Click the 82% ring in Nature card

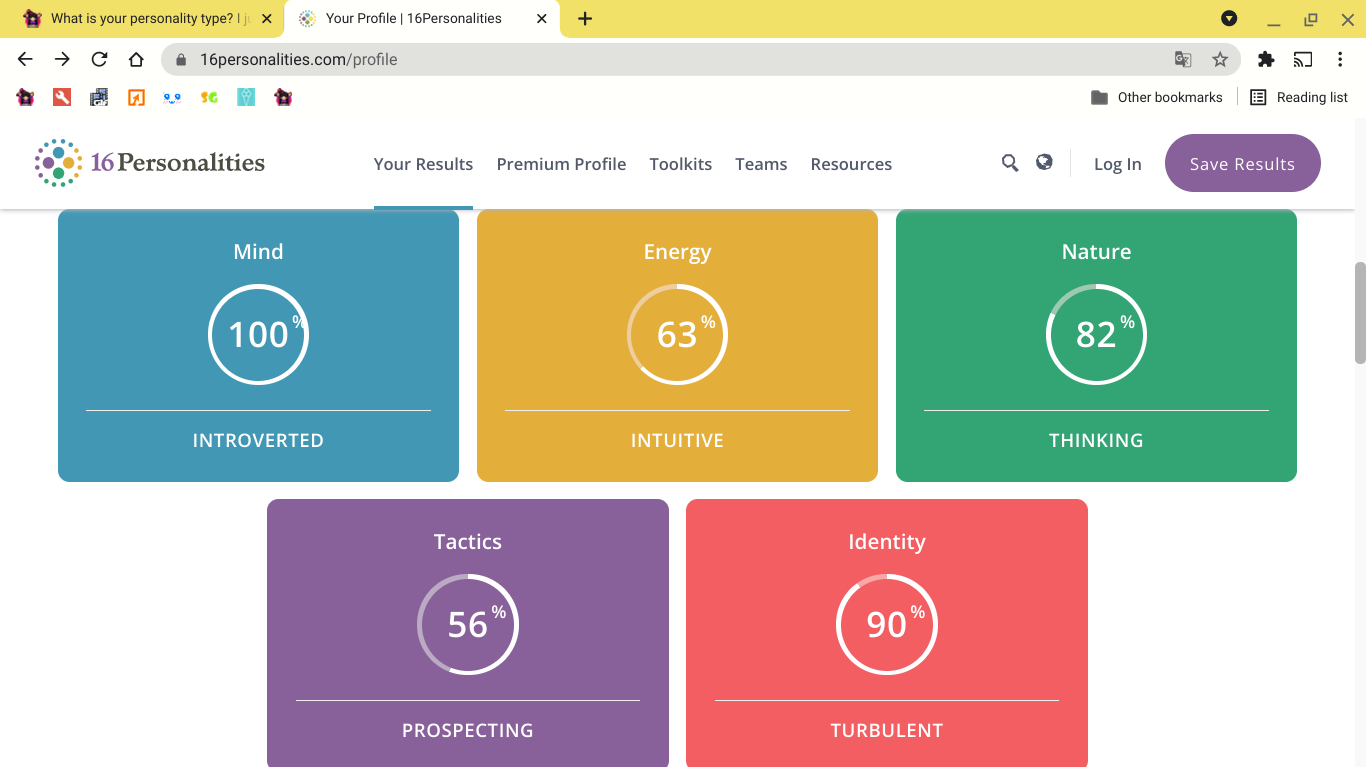tap(1096, 335)
